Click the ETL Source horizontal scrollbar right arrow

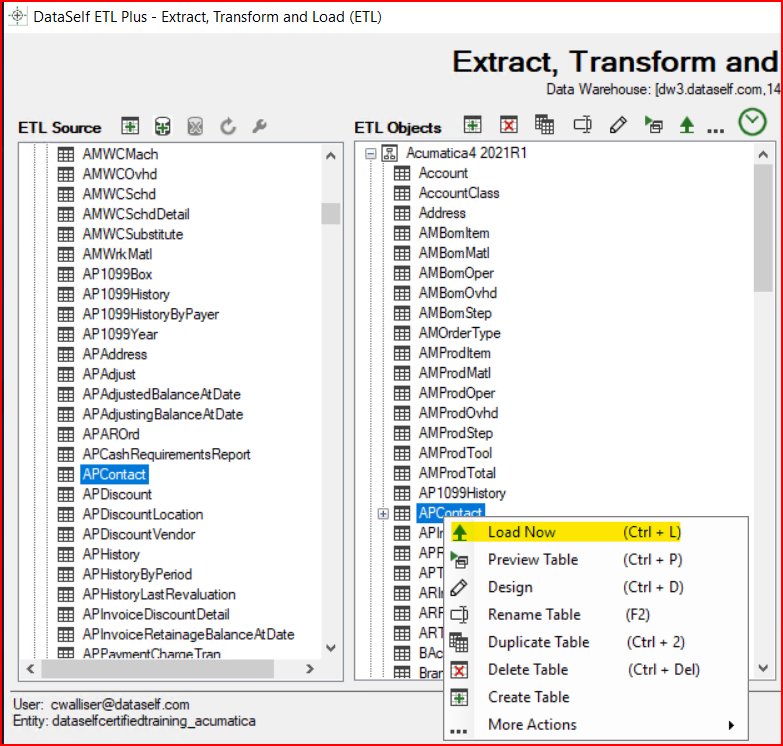click(x=311, y=669)
